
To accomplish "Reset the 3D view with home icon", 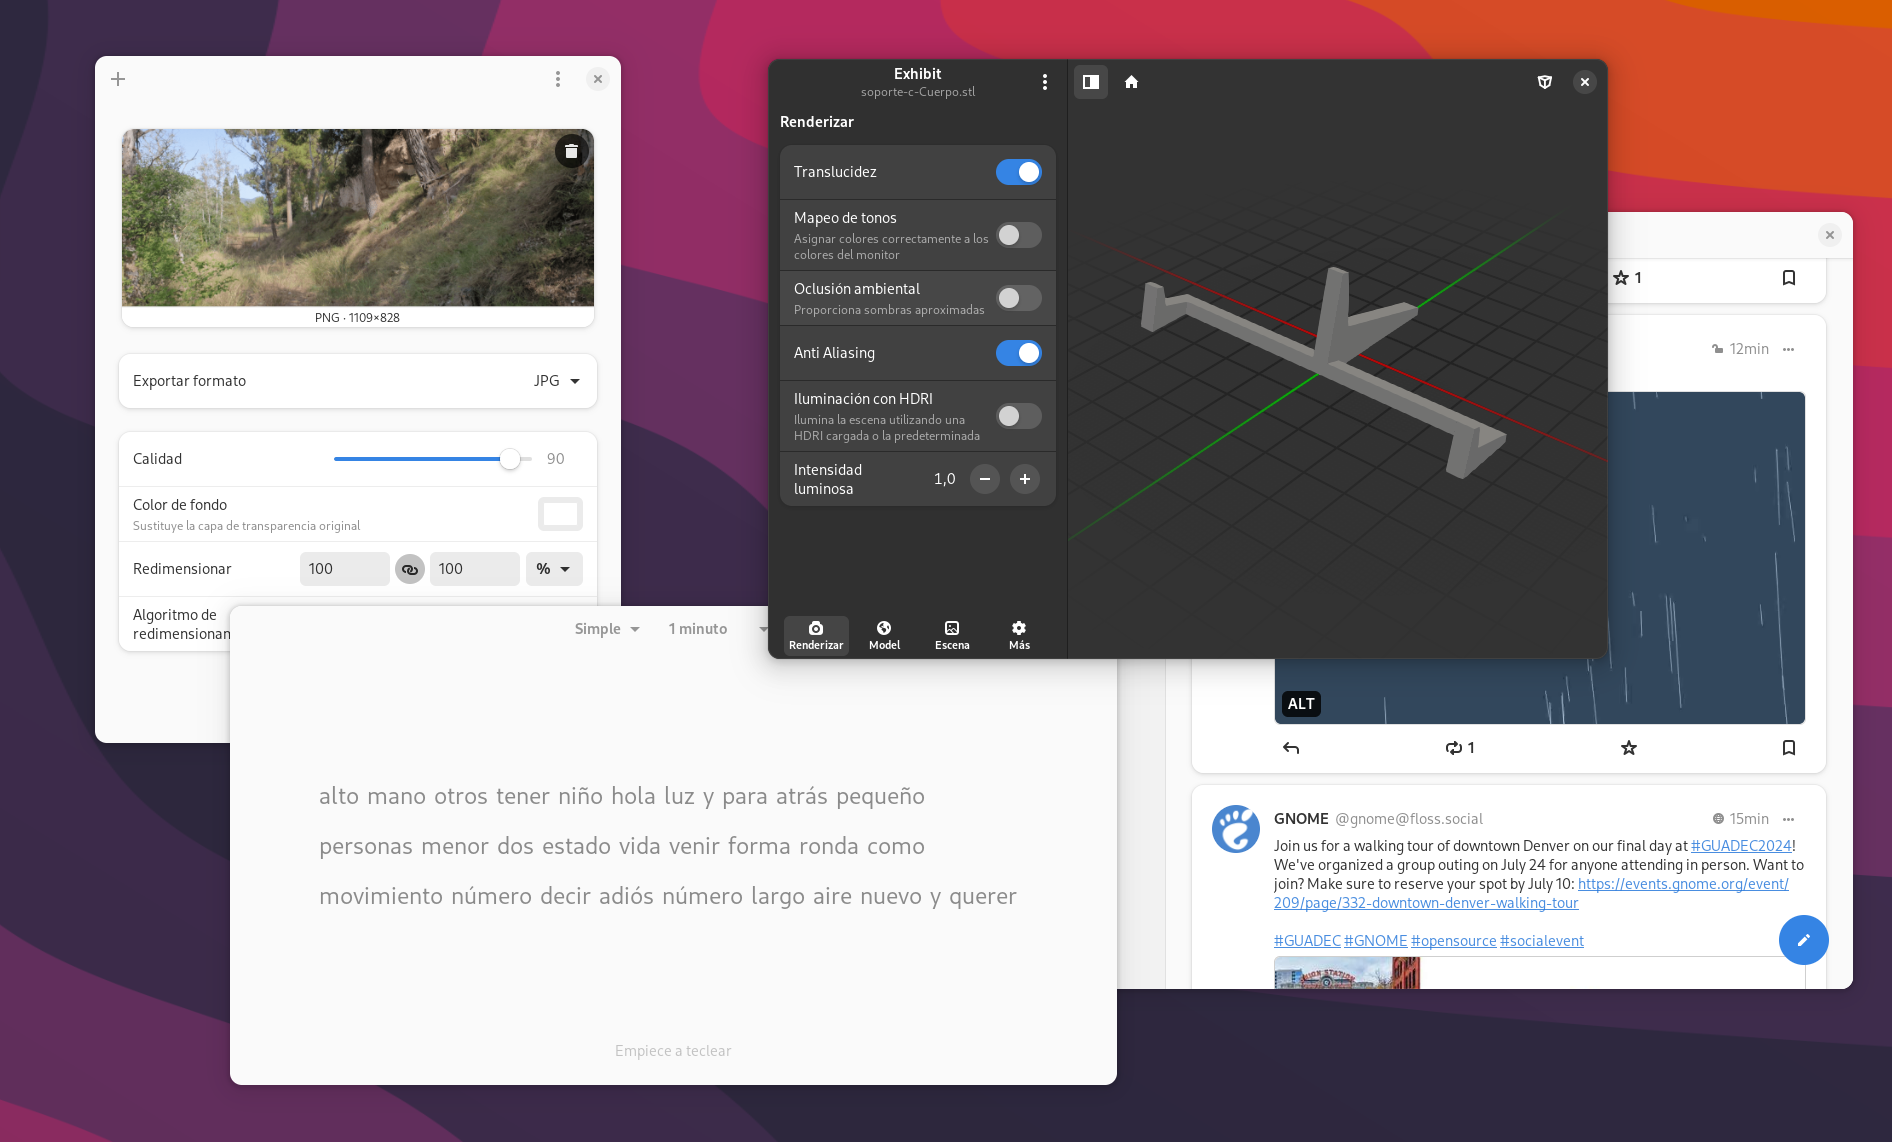I will click(x=1131, y=82).
